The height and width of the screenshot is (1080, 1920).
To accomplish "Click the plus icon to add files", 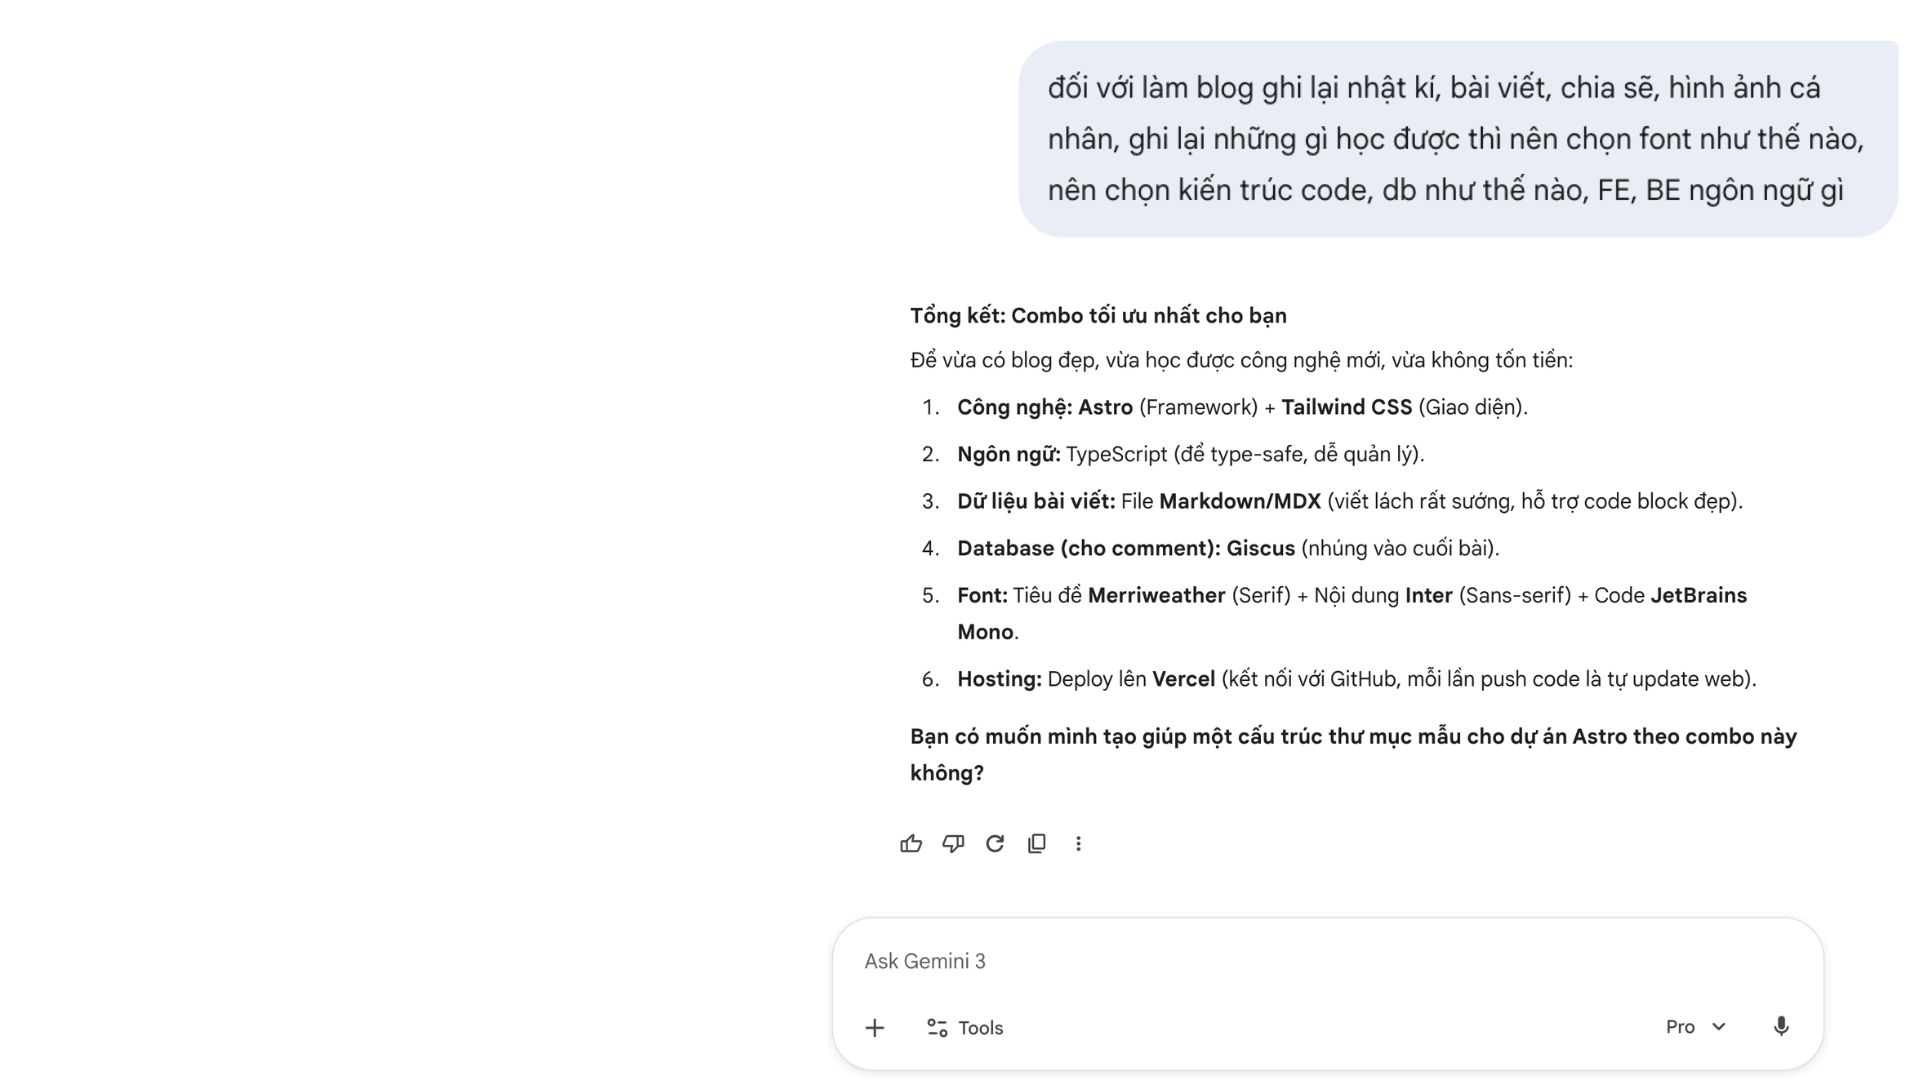I will click(x=875, y=1028).
